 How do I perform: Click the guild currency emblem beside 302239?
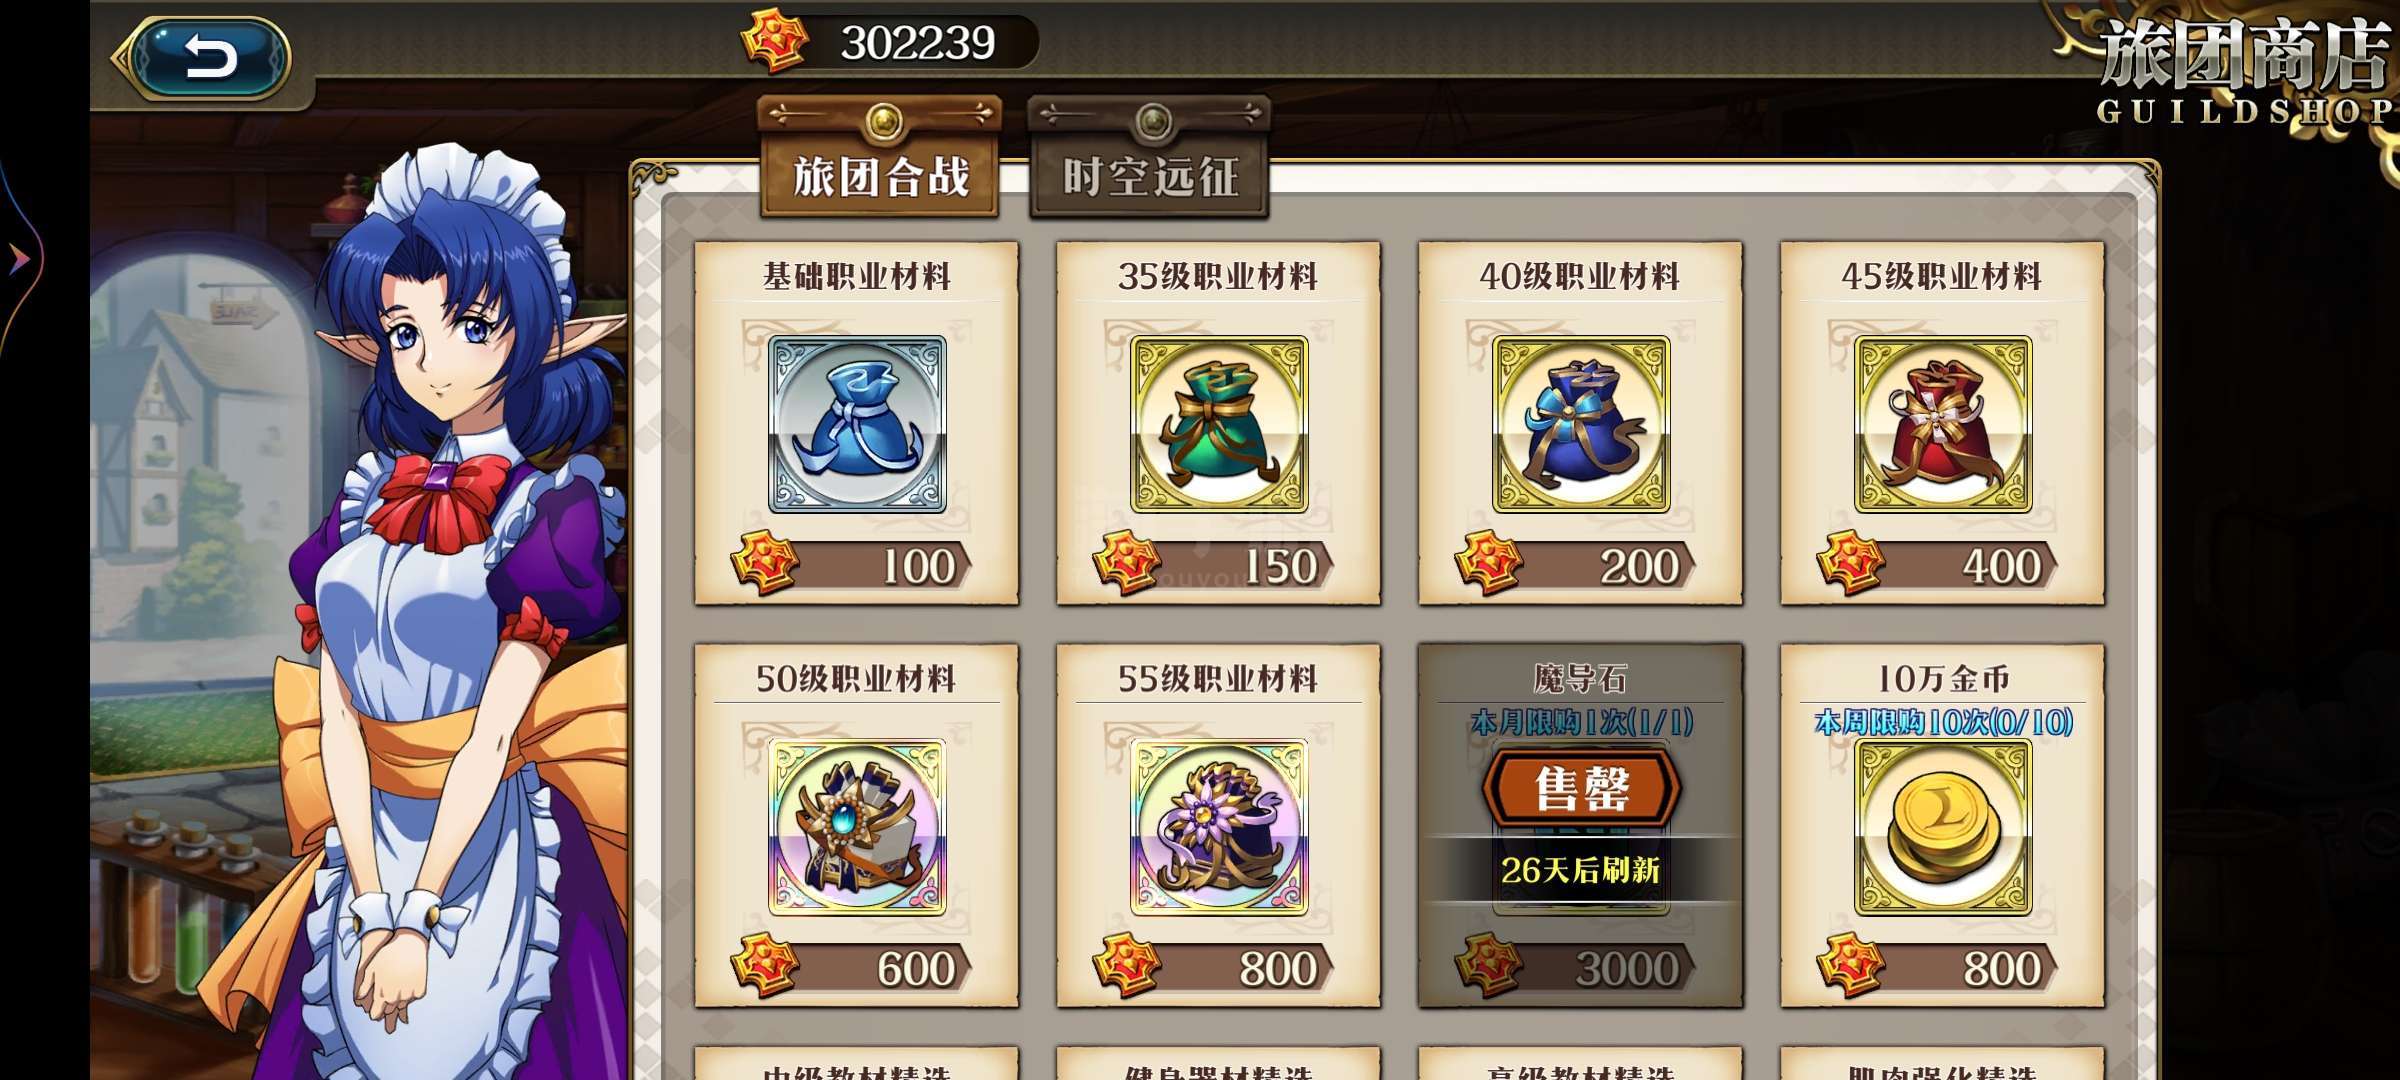click(x=774, y=42)
